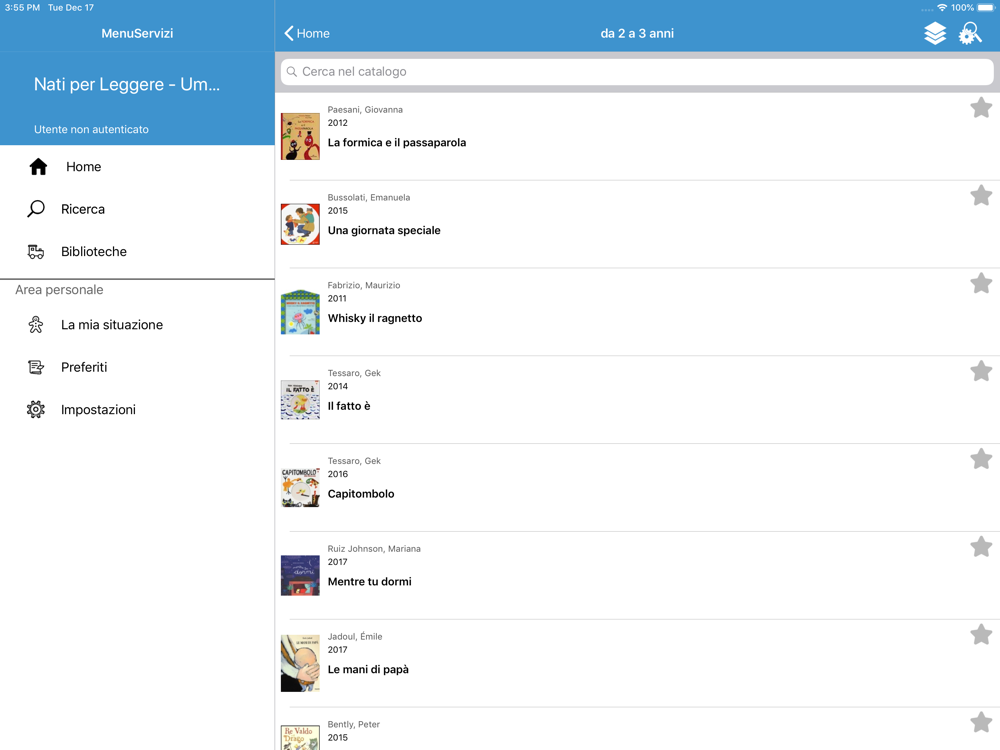Select title Mentre tu dormi
Viewport: 1000px width, 750px height.
coord(370,582)
